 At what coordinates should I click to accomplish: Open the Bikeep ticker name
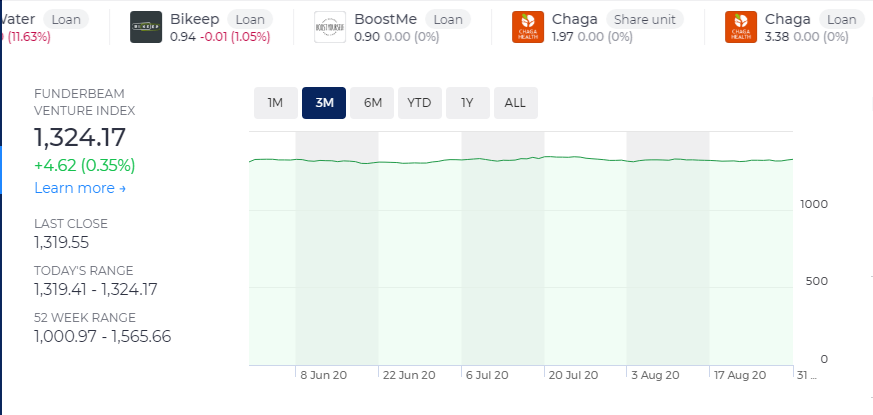click(x=195, y=19)
